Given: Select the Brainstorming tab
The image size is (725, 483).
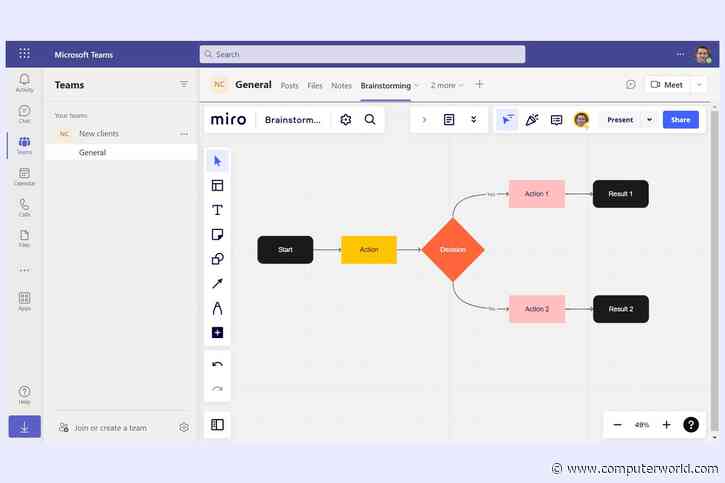Looking at the screenshot, I should point(386,86).
